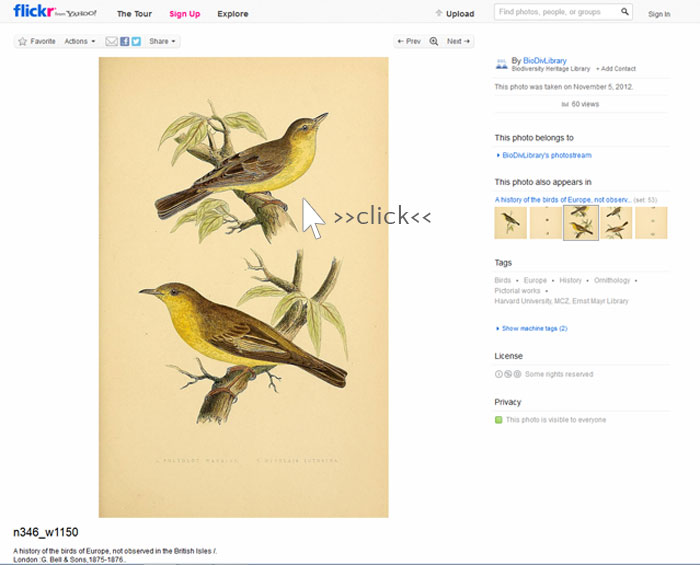The width and height of the screenshot is (700, 565).
Task: Open the Sign Up page
Action: [185, 14]
